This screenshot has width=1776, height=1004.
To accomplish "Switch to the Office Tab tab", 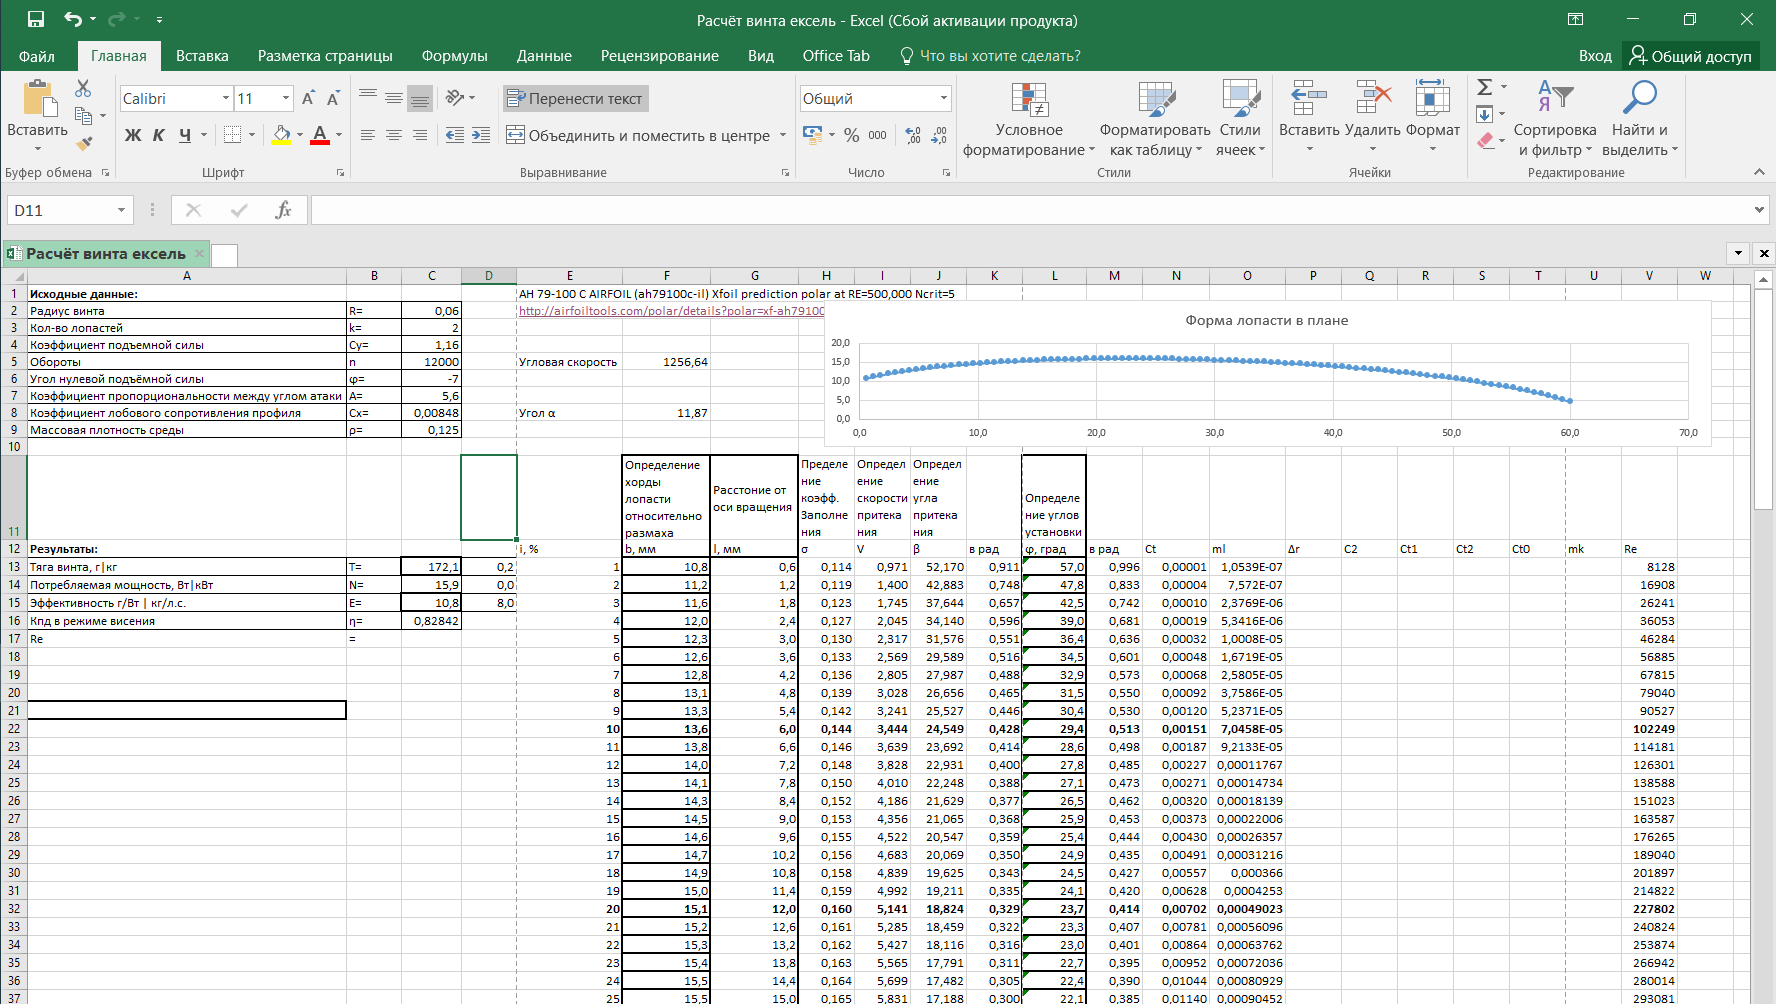I will click(836, 56).
